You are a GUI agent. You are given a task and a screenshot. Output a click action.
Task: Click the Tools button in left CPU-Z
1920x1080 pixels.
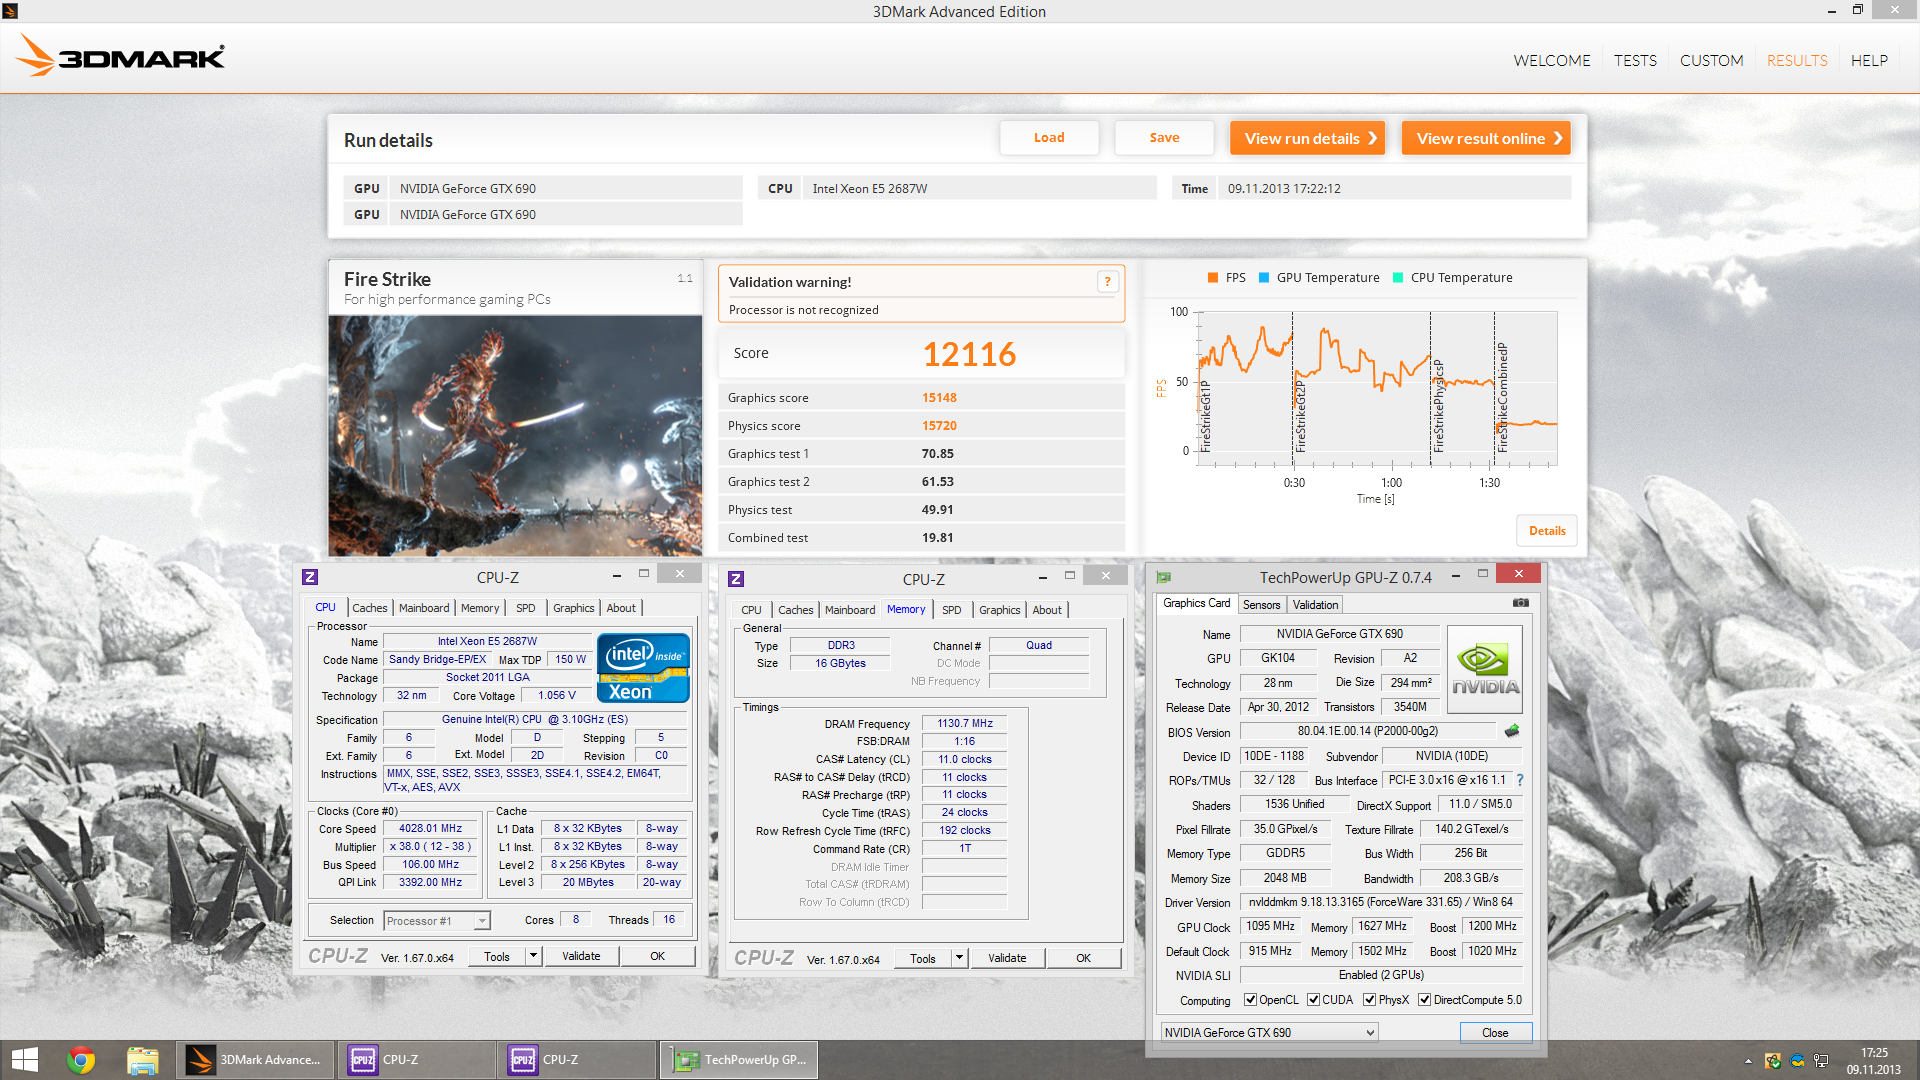497,956
